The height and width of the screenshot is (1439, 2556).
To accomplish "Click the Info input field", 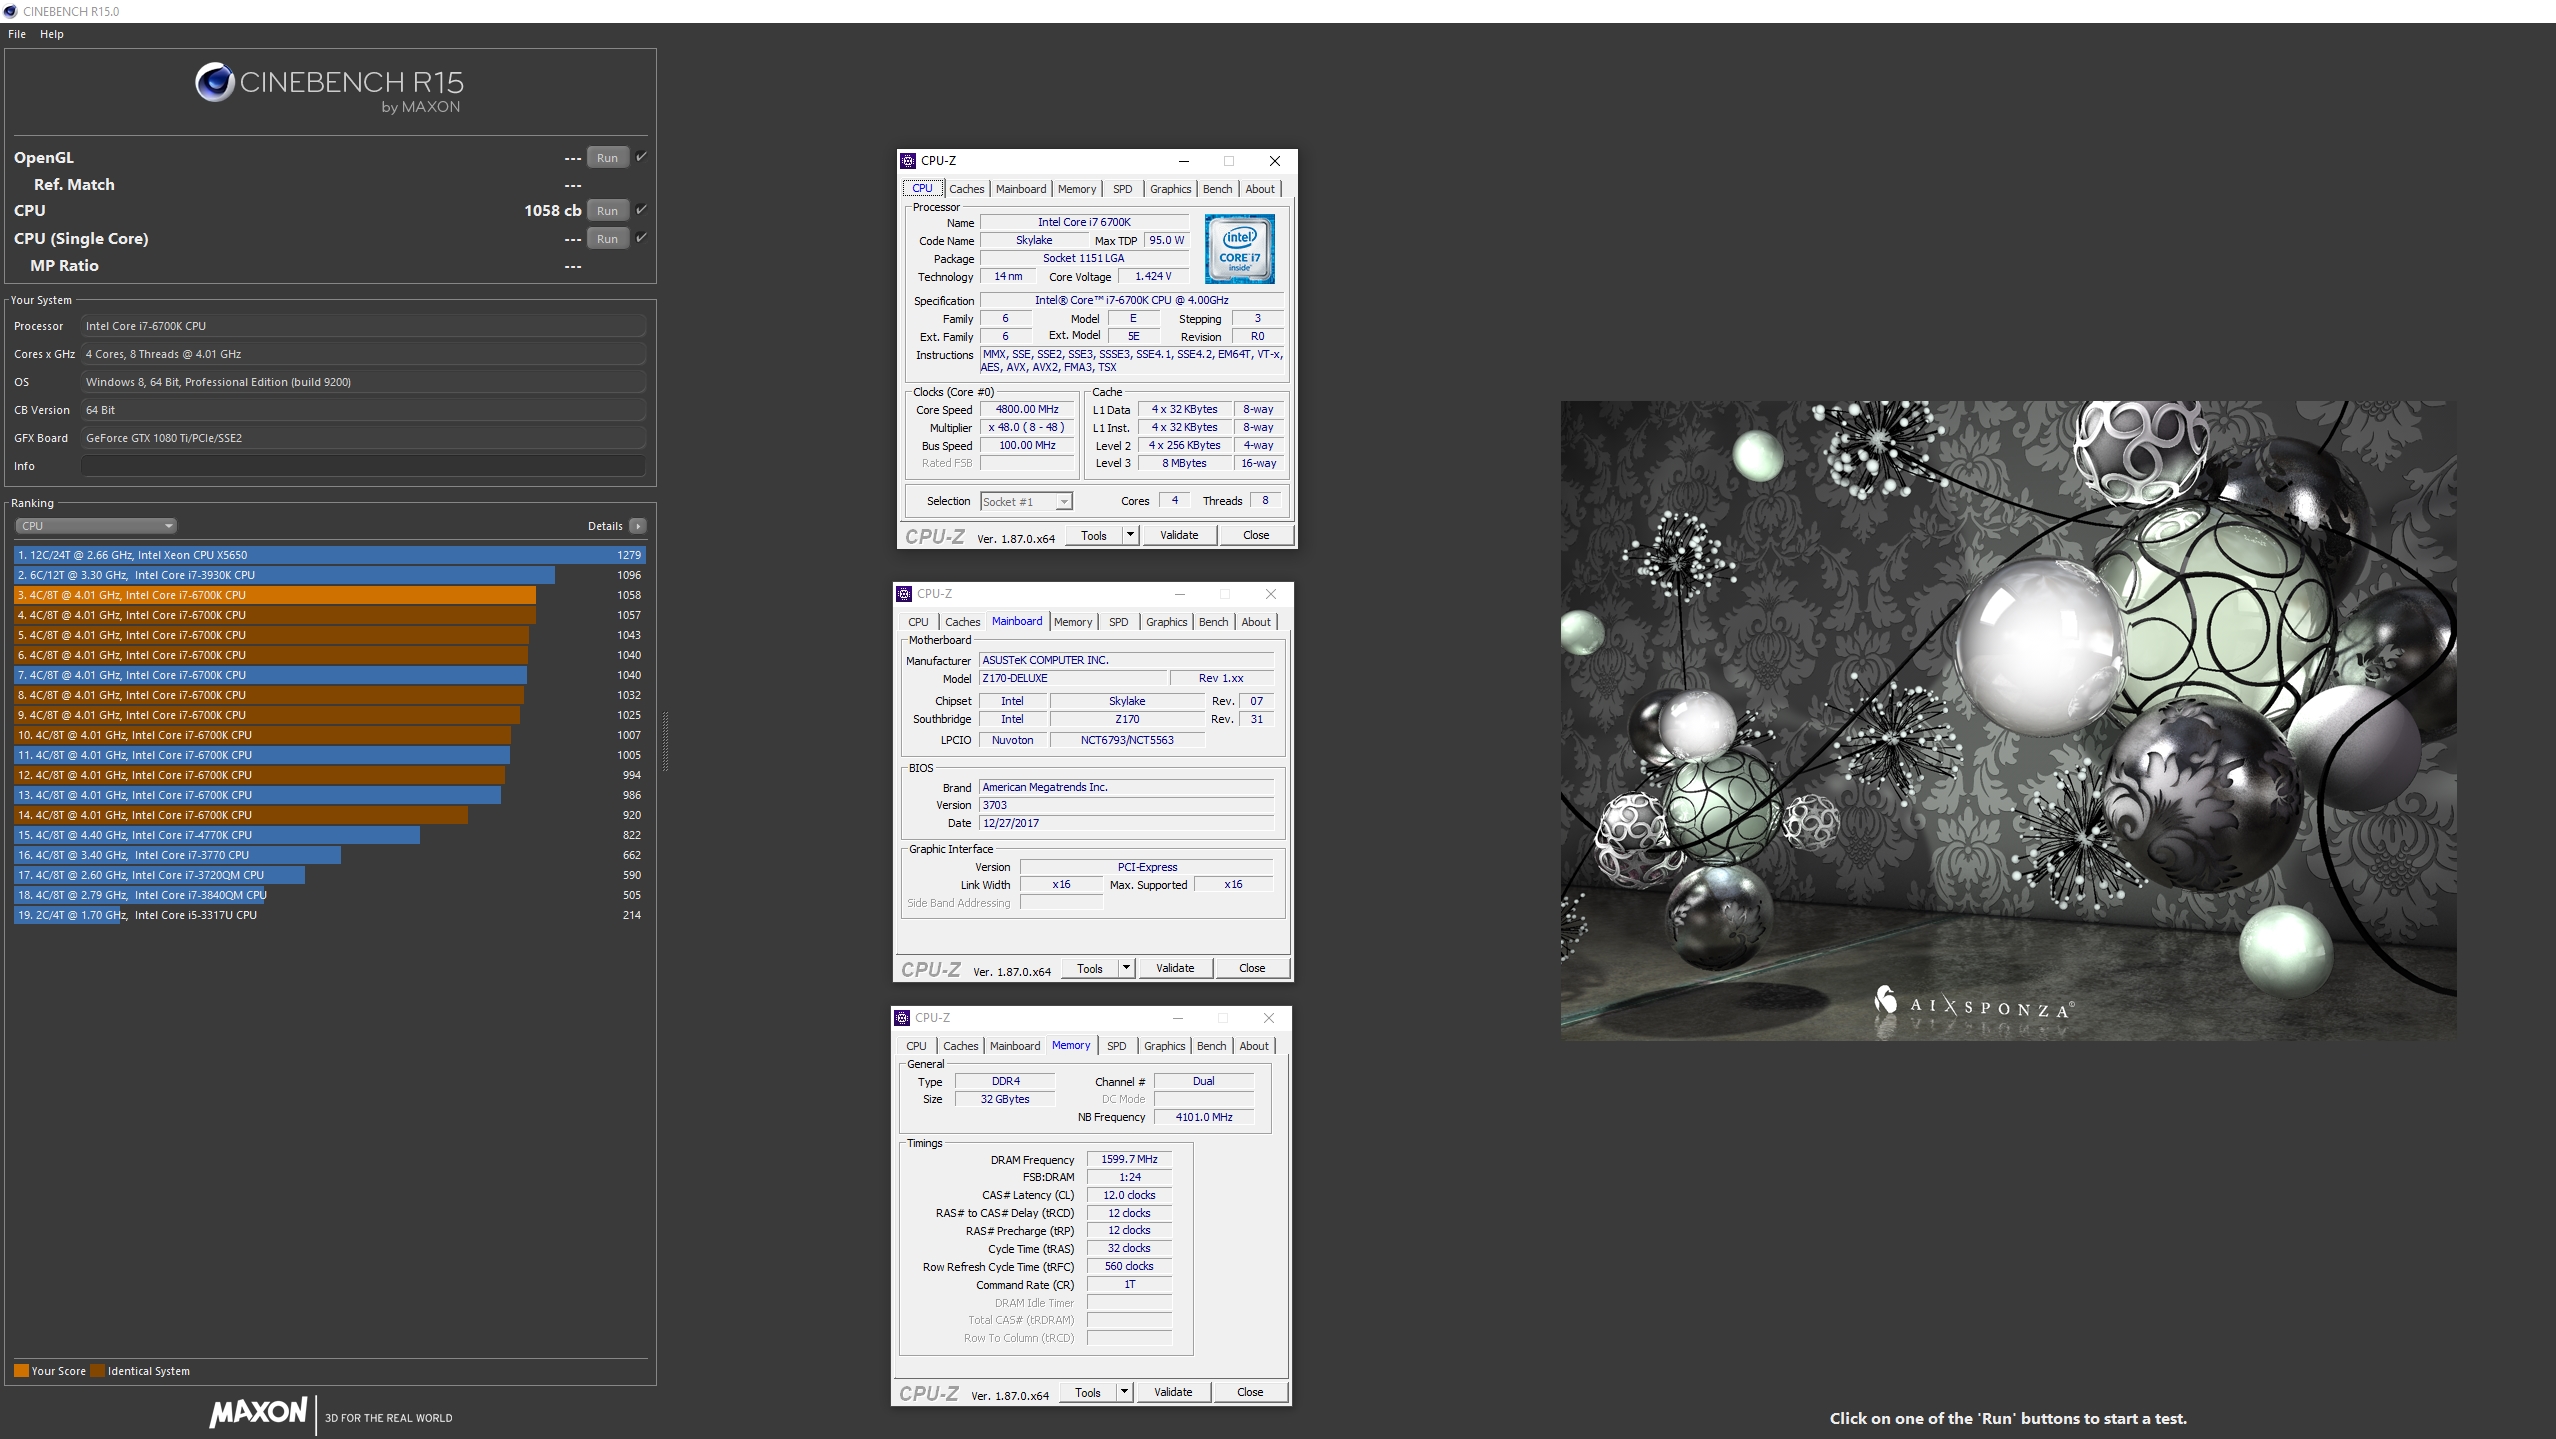I will tap(363, 466).
